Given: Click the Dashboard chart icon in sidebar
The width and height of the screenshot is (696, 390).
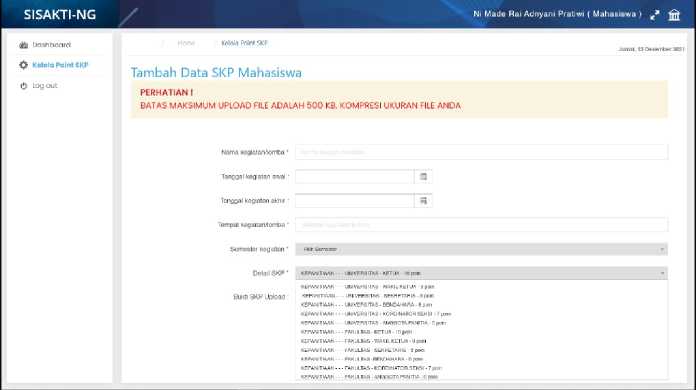Looking at the screenshot, I should click(24, 45).
